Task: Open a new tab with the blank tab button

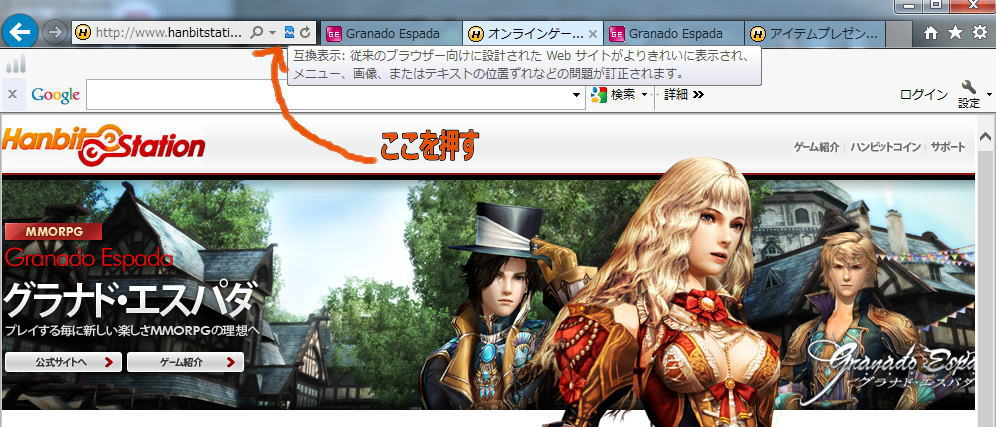Action: pyautogui.click(x=899, y=33)
